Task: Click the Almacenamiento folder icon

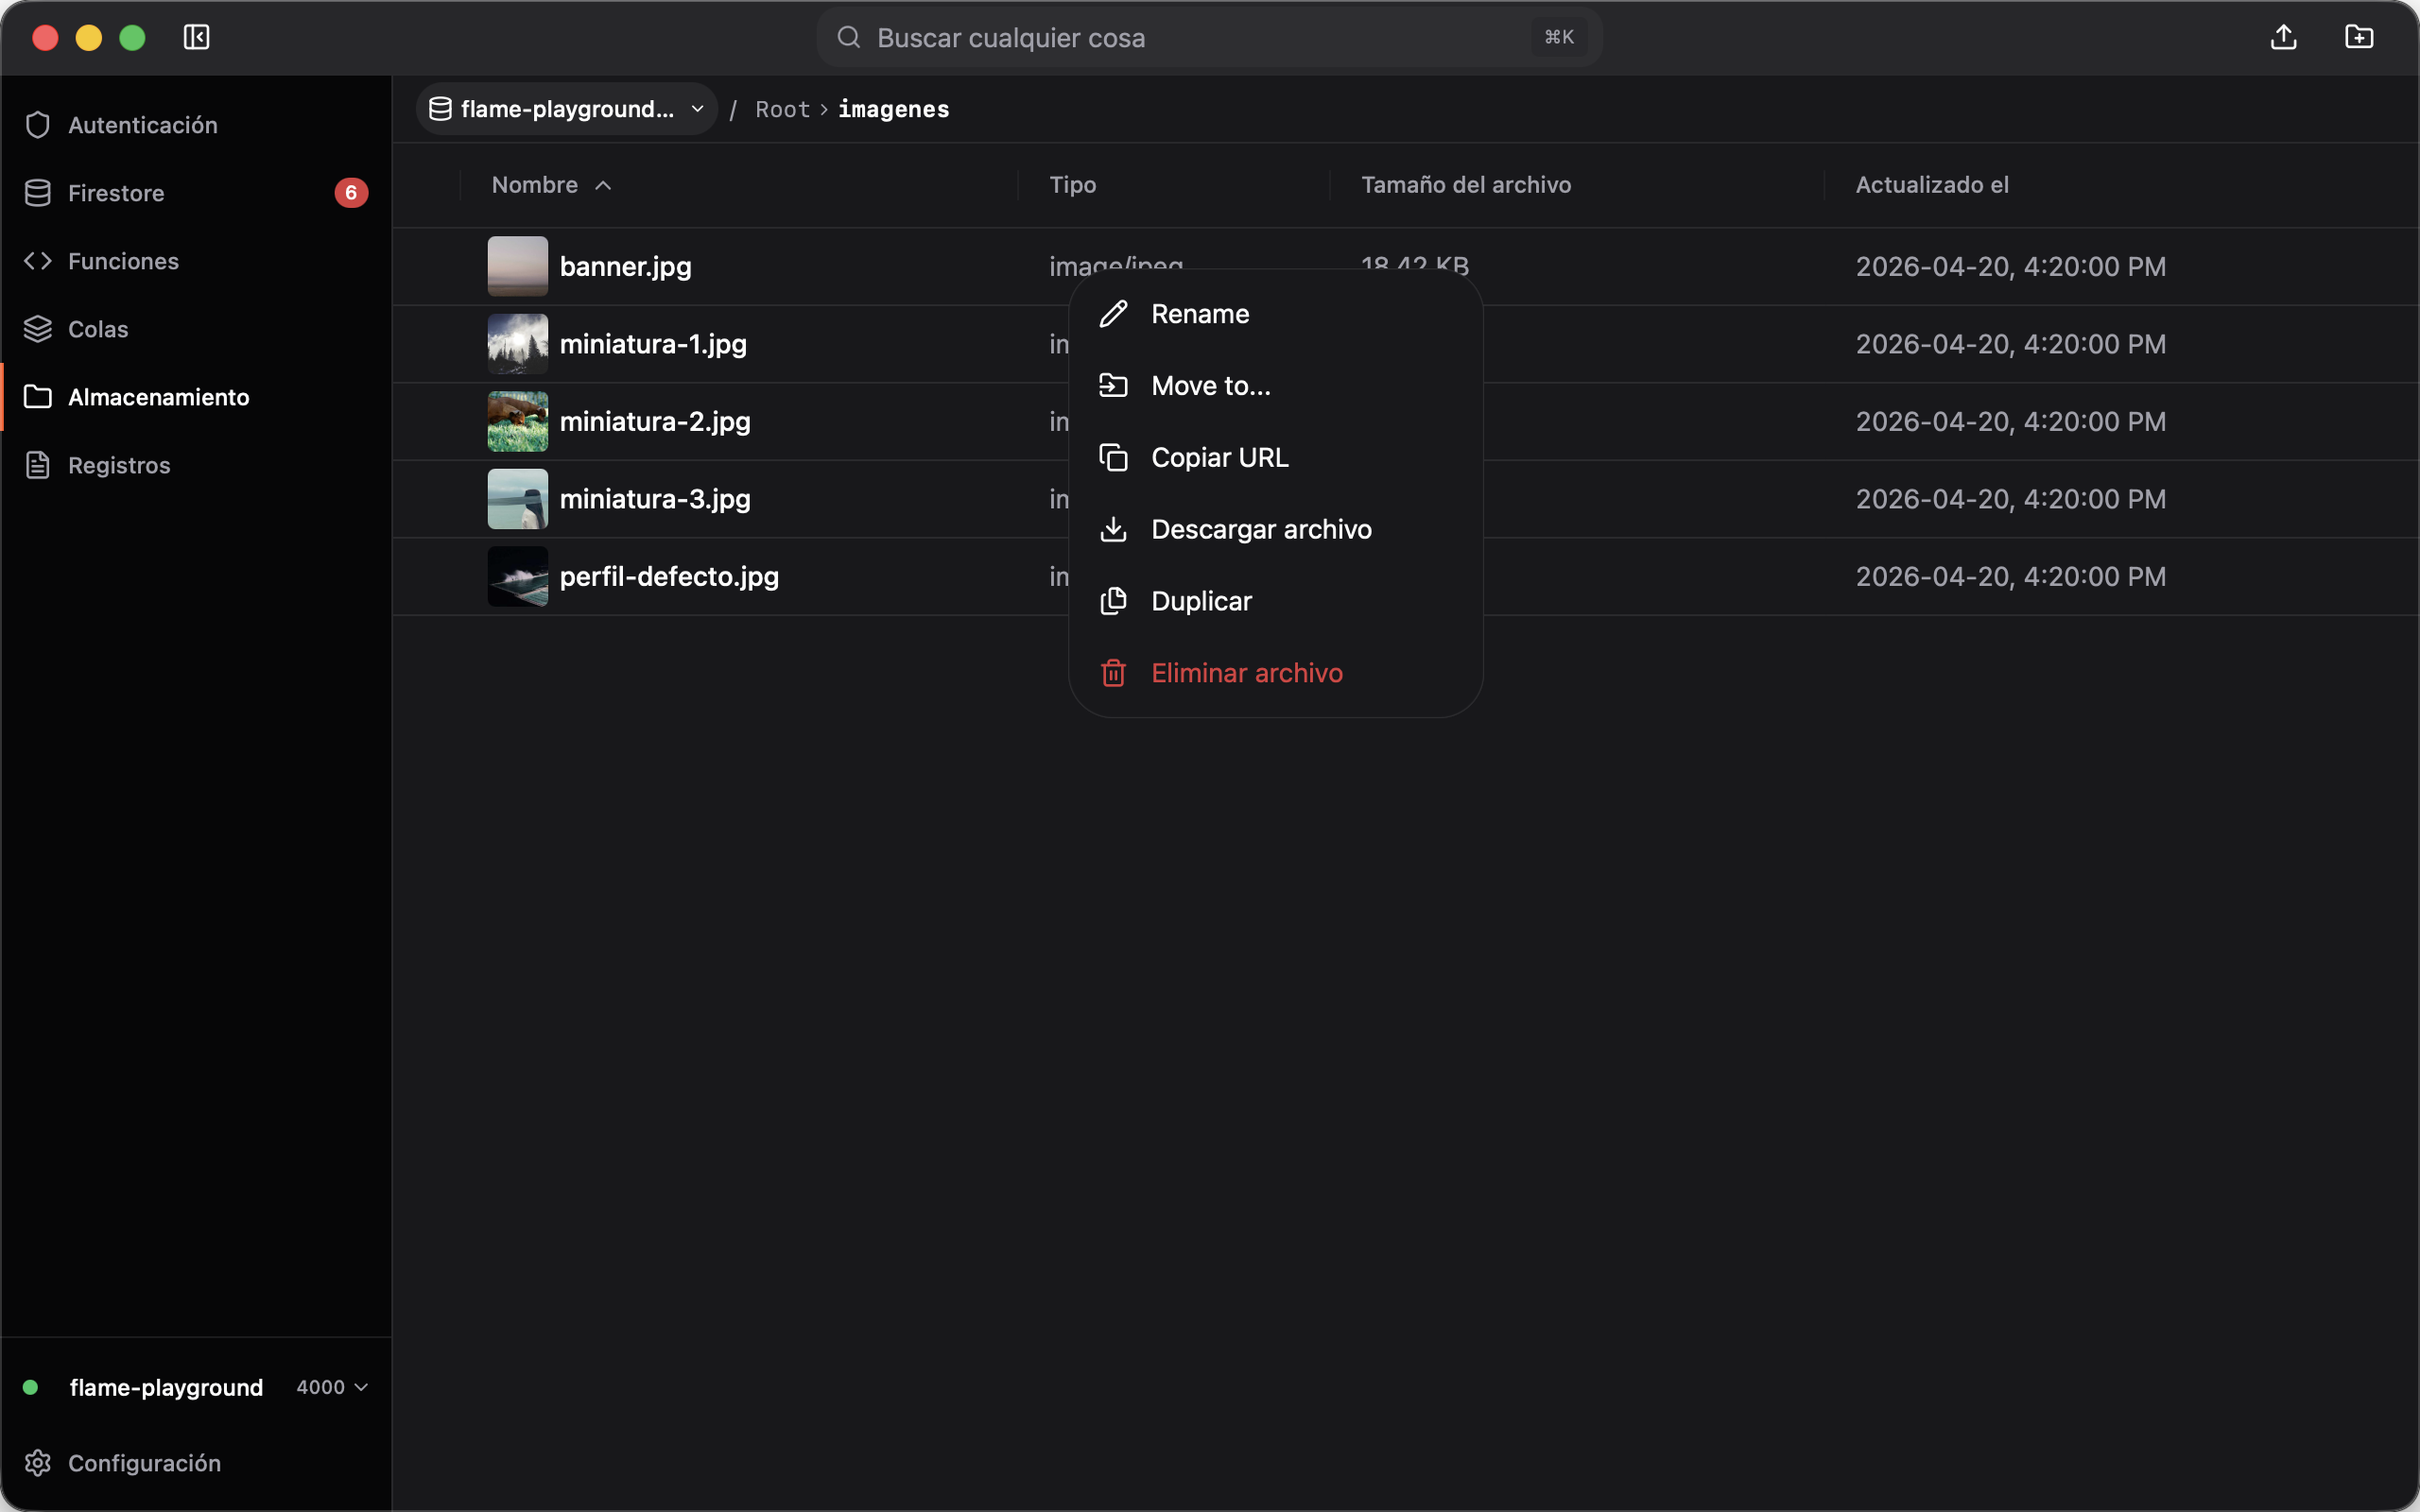Action: (x=38, y=397)
